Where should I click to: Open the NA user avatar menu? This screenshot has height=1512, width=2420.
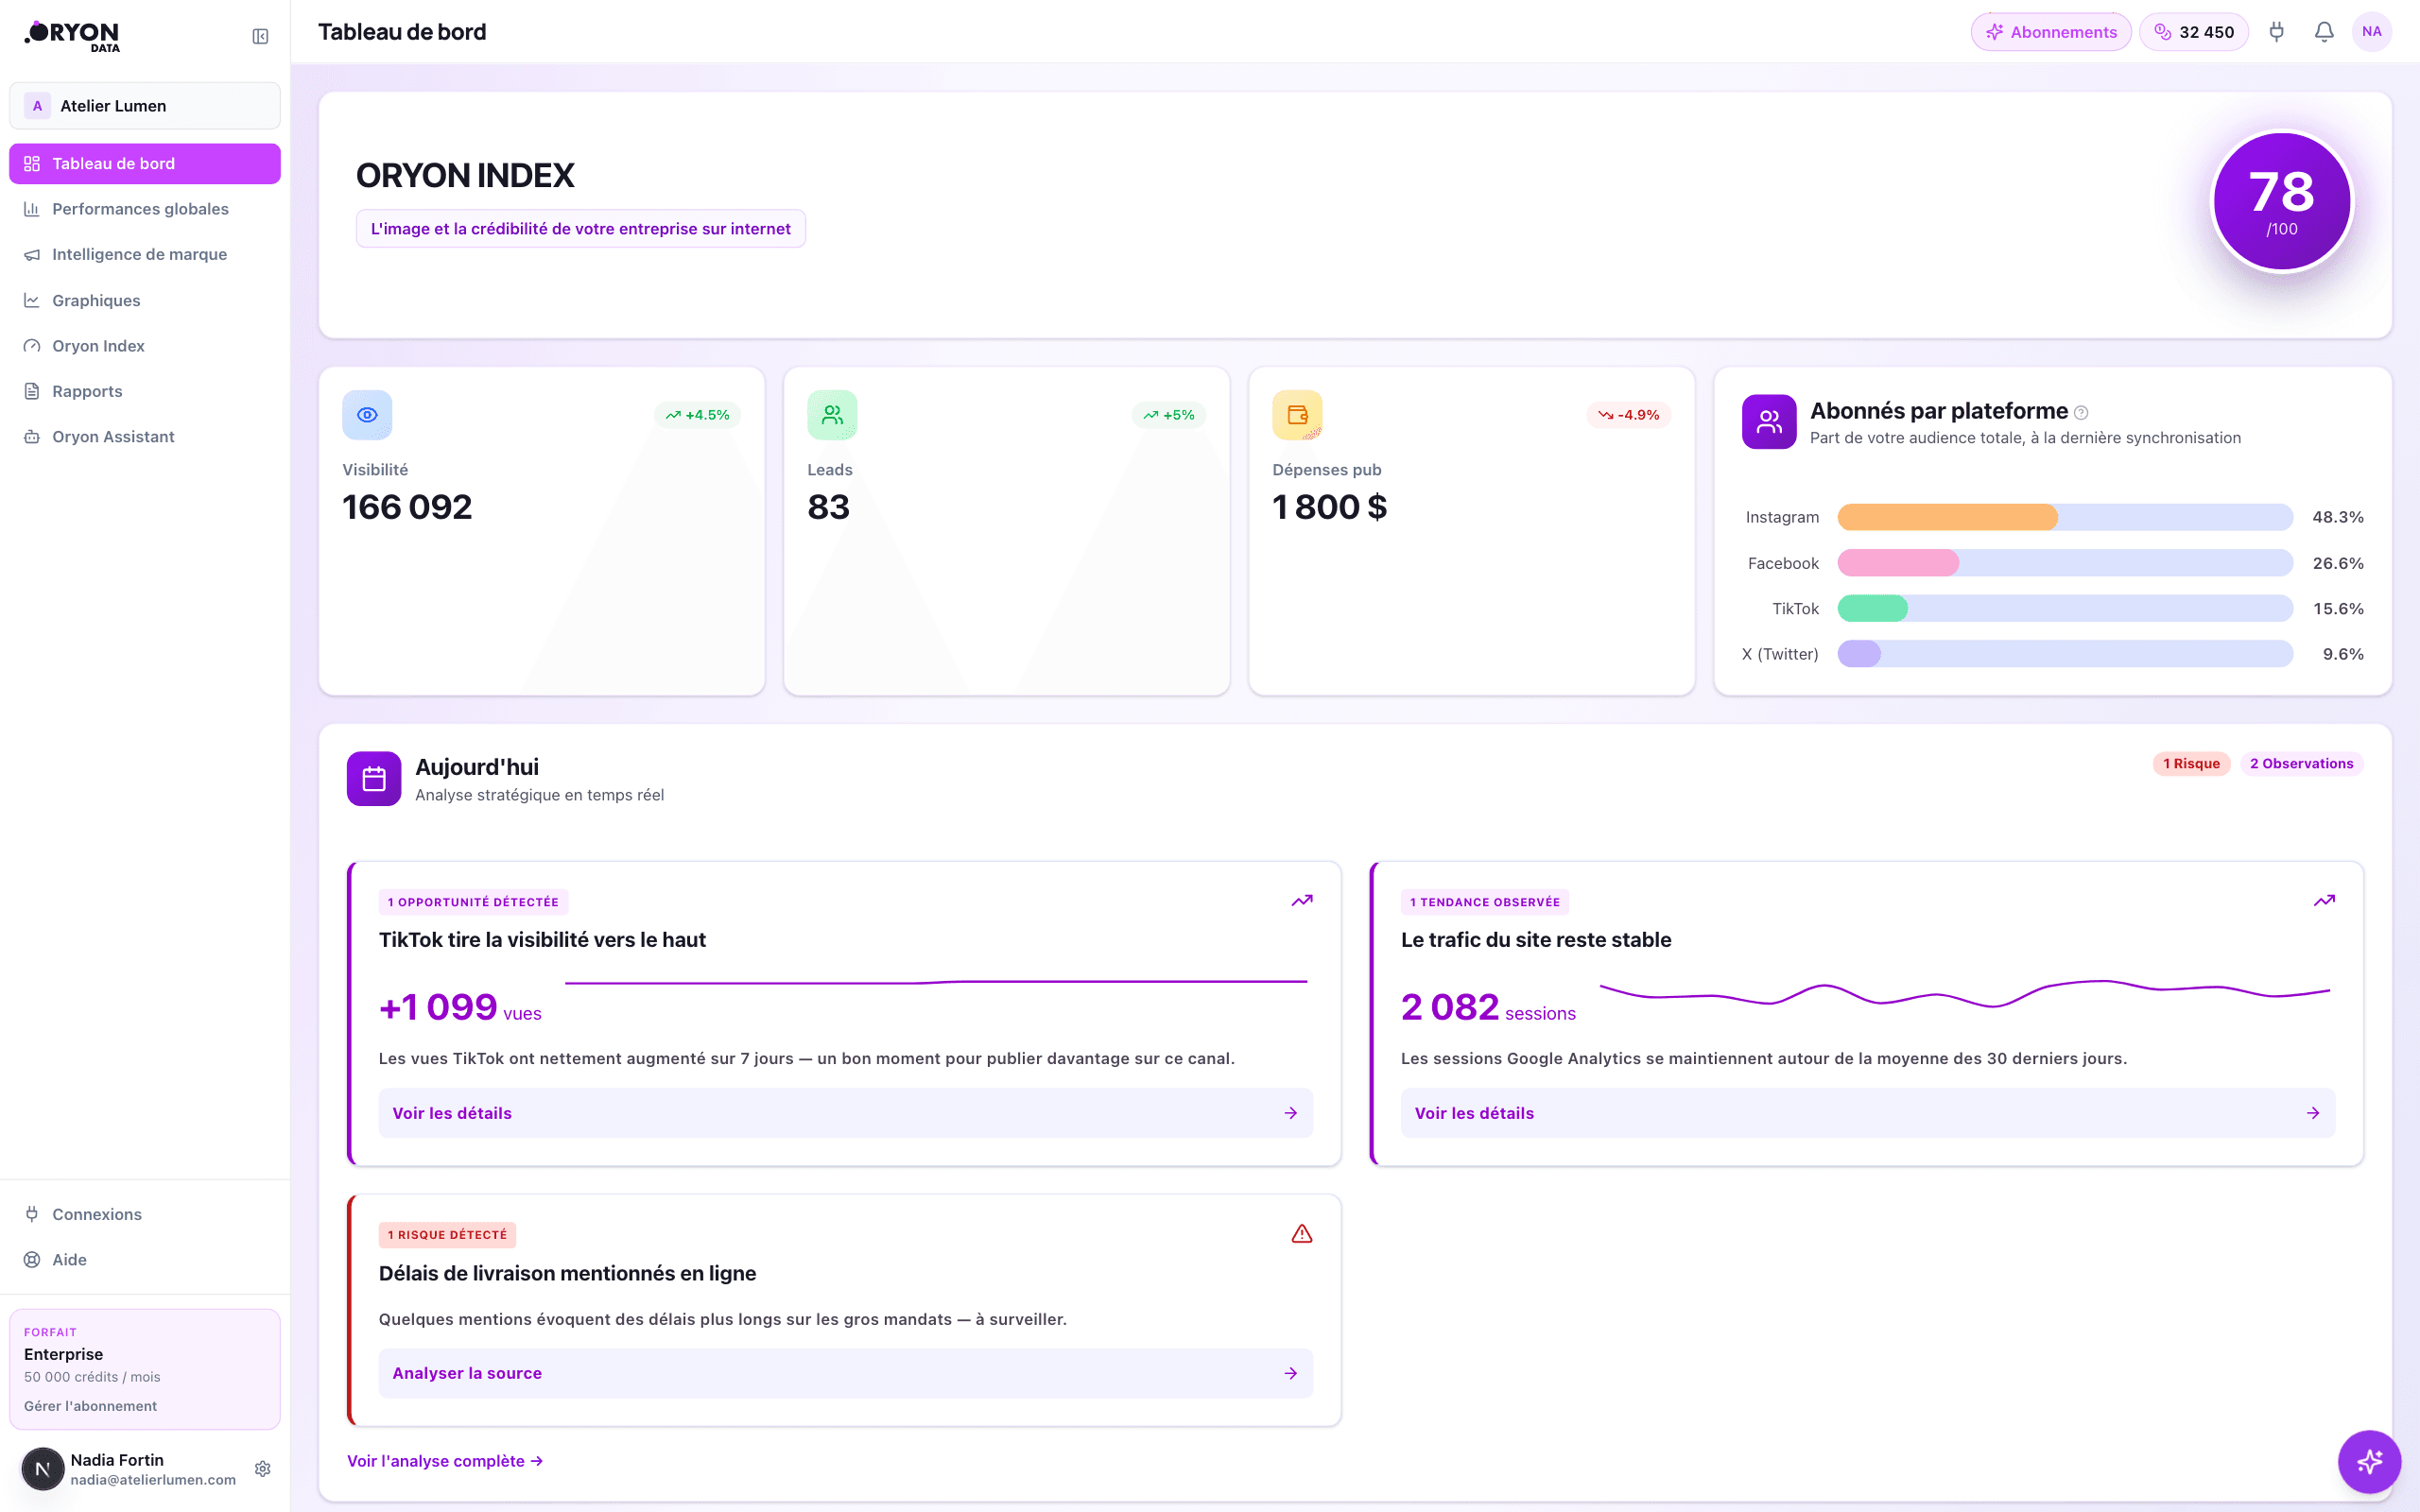click(2372, 32)
